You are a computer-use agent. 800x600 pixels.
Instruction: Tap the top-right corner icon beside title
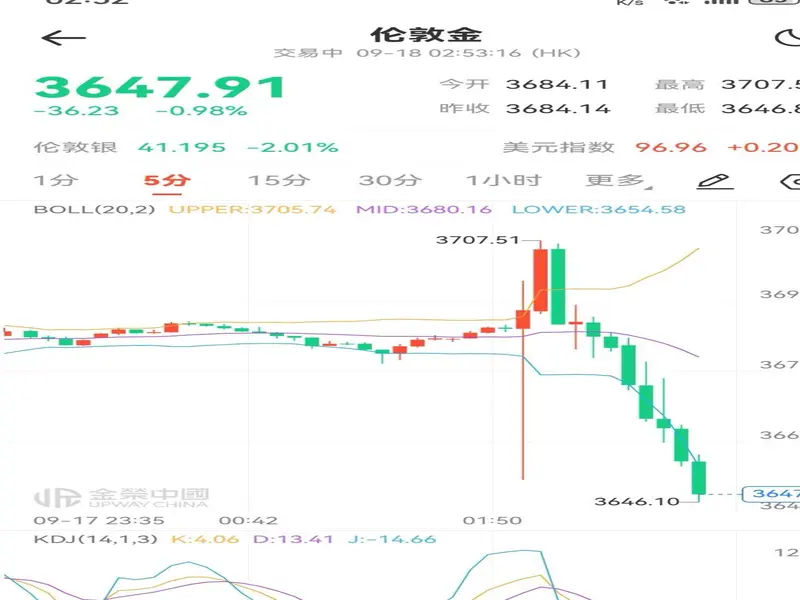pos(788,39)
